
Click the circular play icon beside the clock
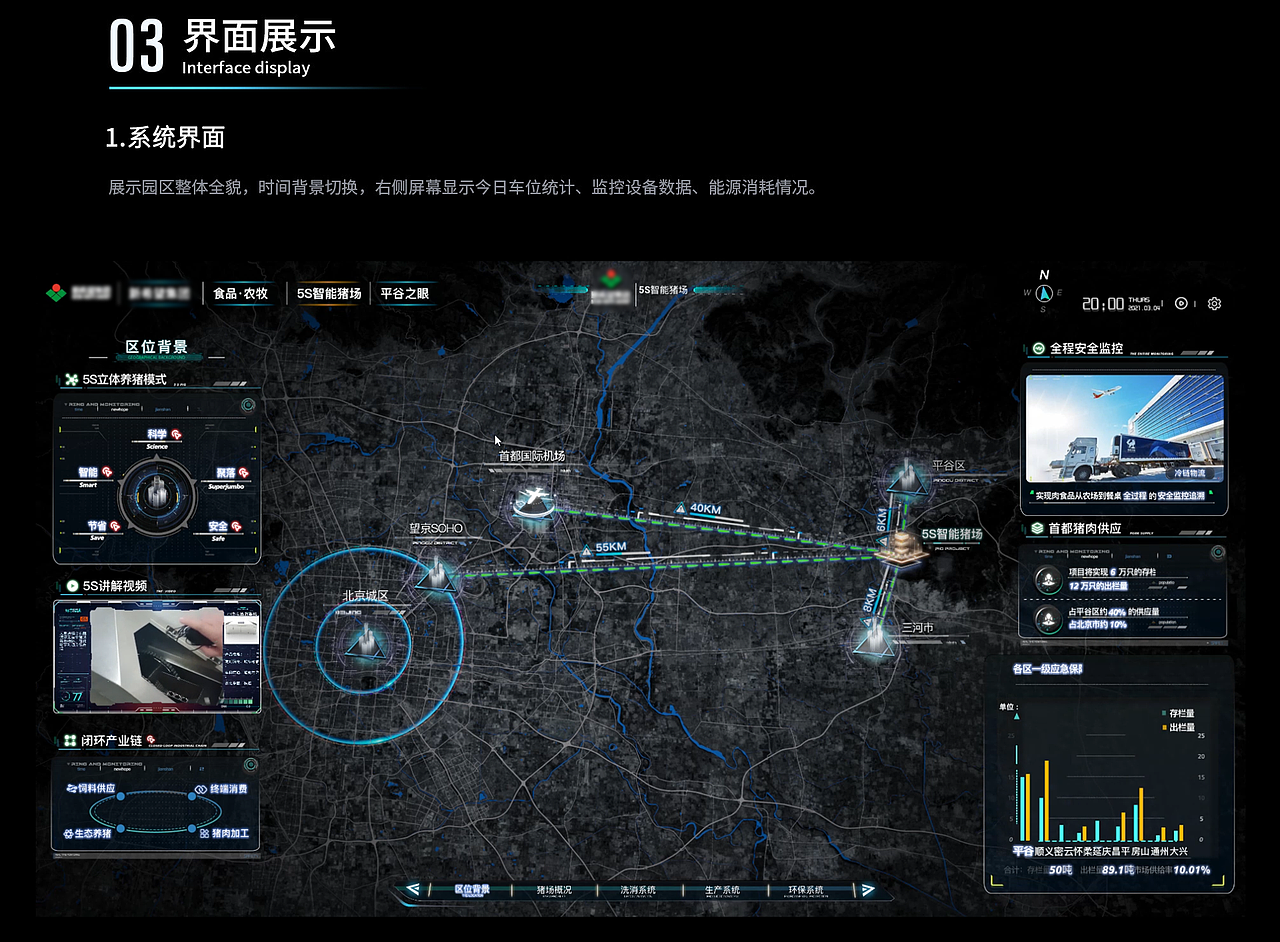pyautogui.click(x=1181, y=304)
